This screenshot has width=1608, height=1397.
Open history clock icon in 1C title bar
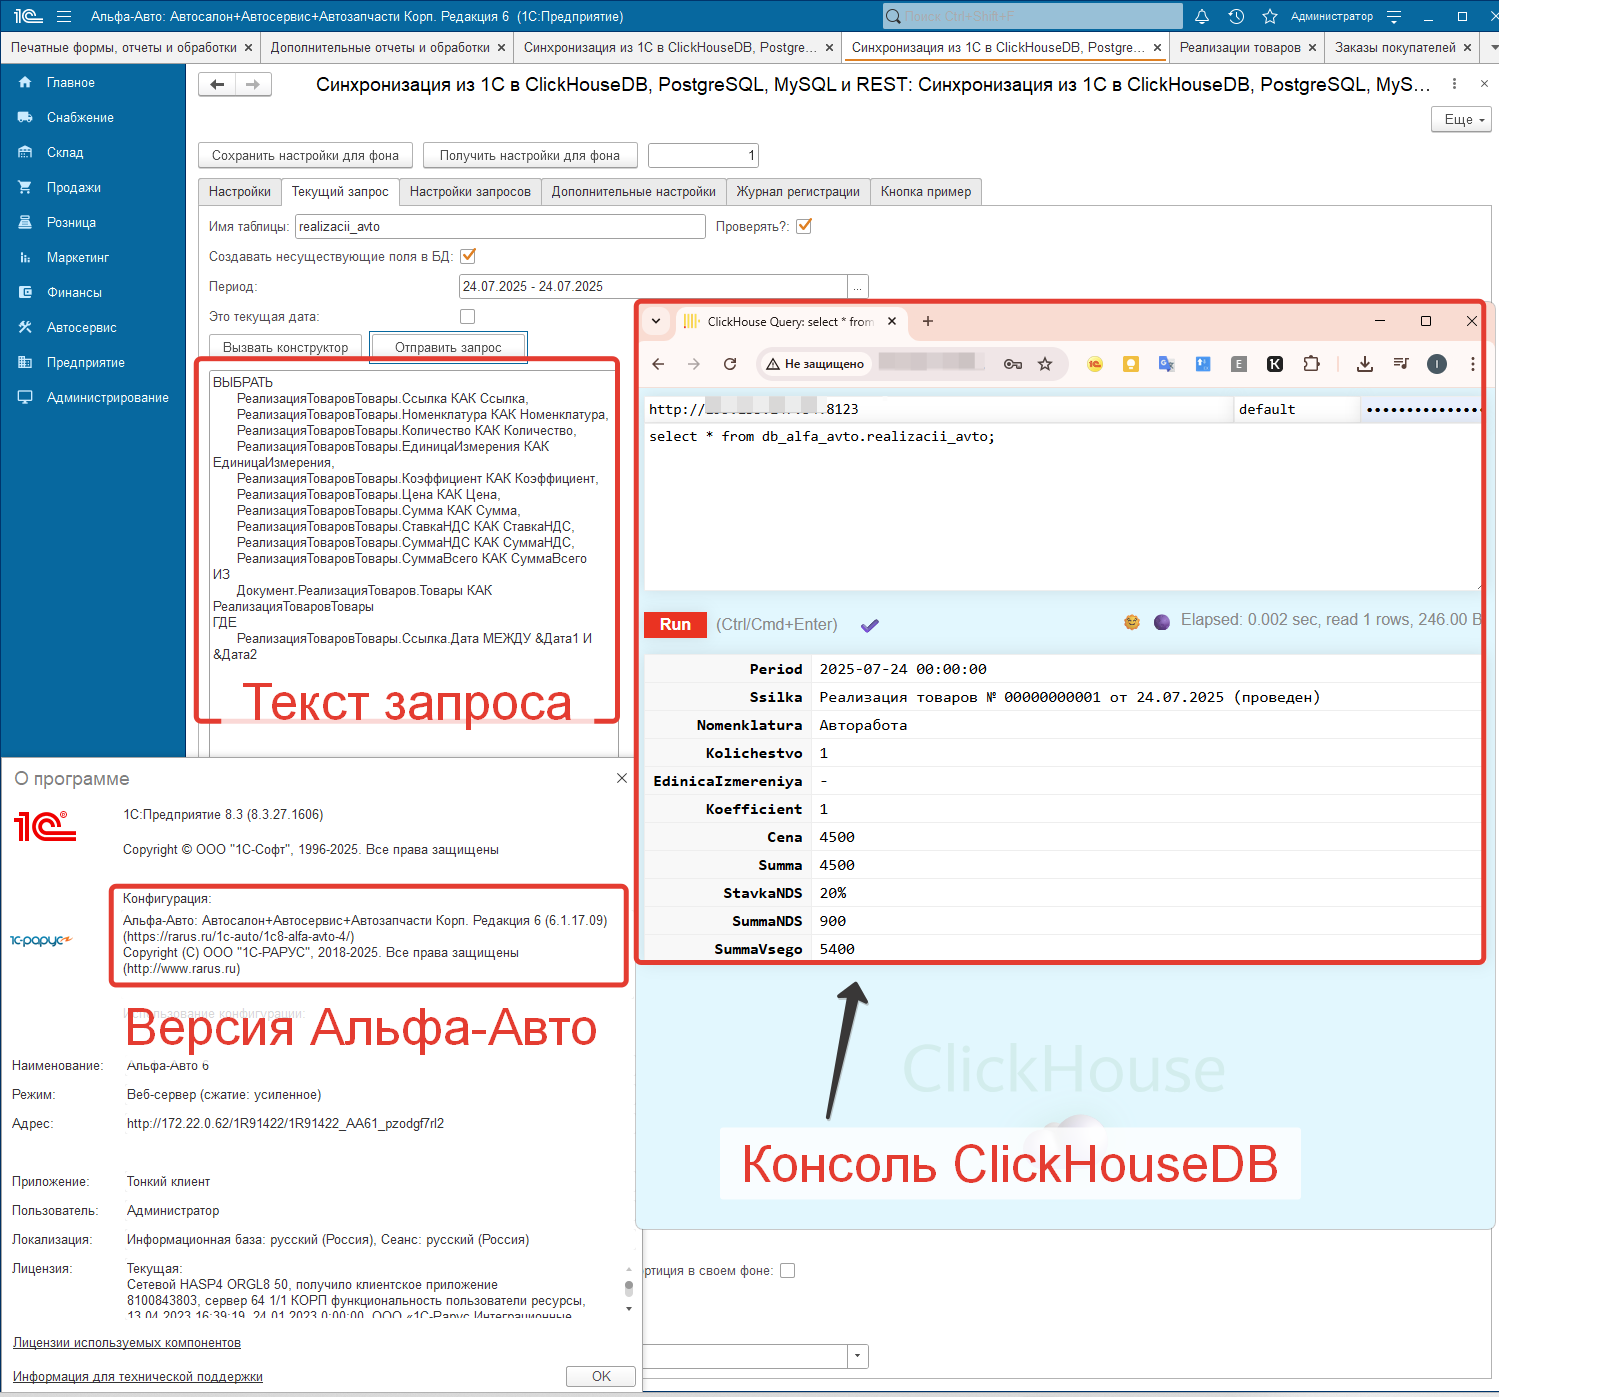[1236, 16]
